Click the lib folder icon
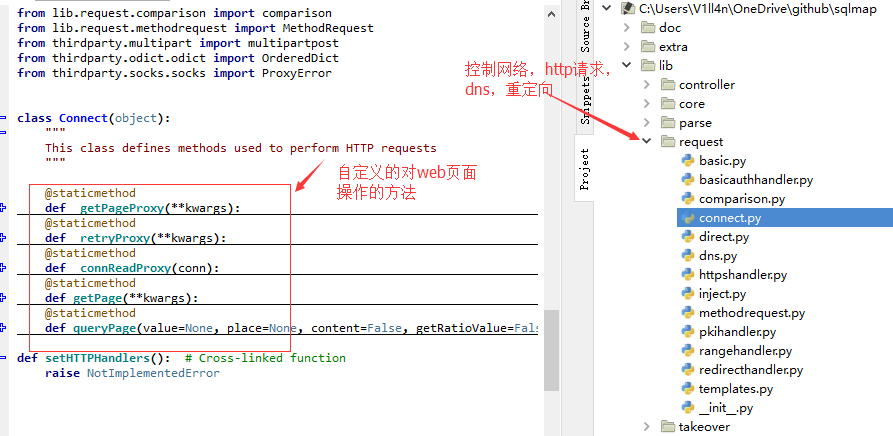 point(648,65)
